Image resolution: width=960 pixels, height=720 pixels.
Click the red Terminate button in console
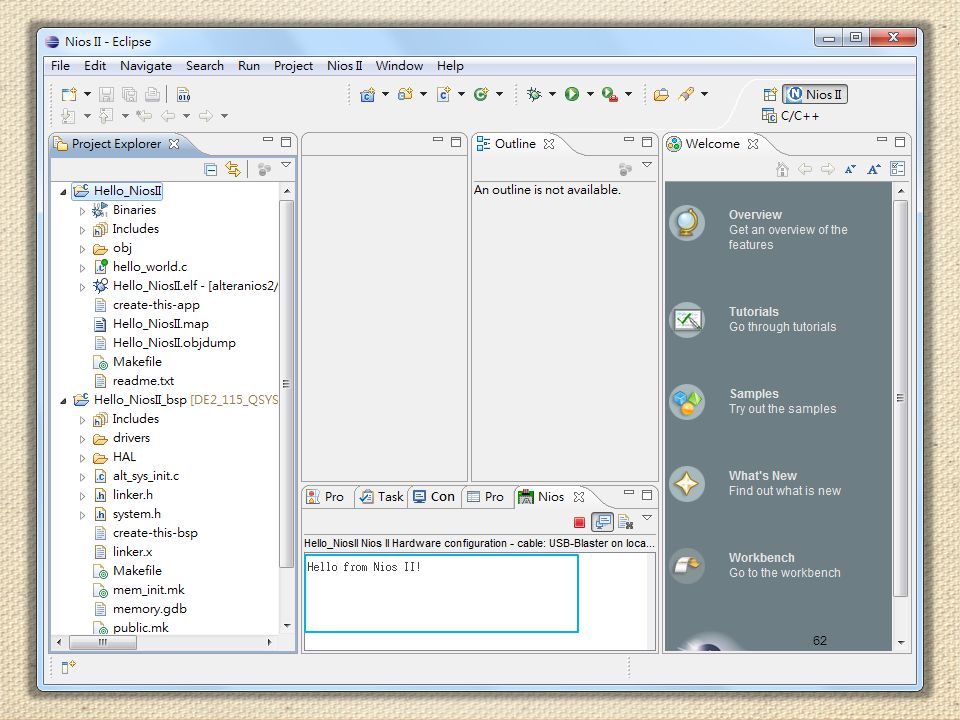(579, 522)
